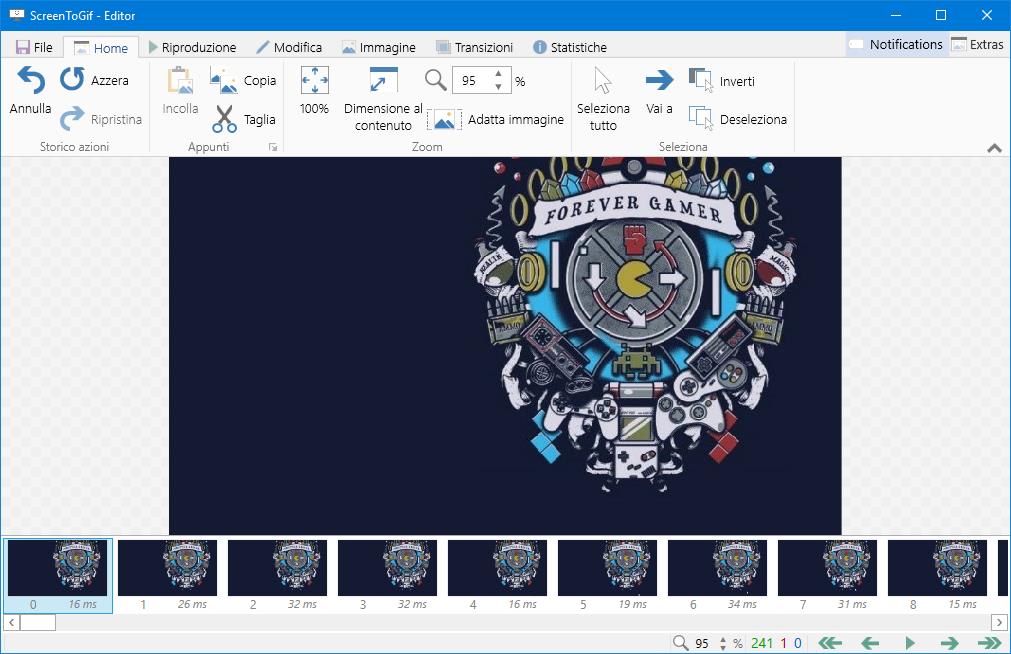The image size is (1011, 654).
Task: Select frame 8 thumbnail
Action: [x=937, y=575]
